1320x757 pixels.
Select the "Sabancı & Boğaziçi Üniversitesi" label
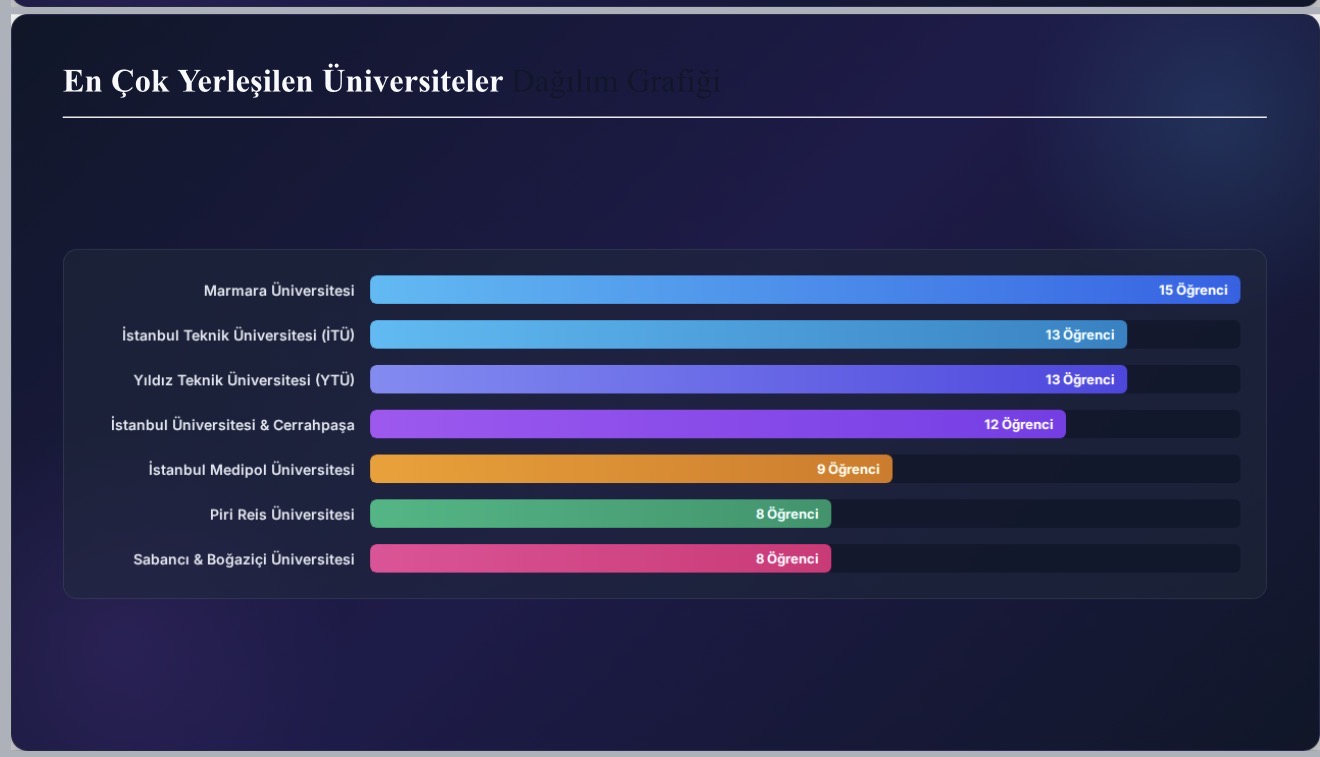[x=244, y=560]
